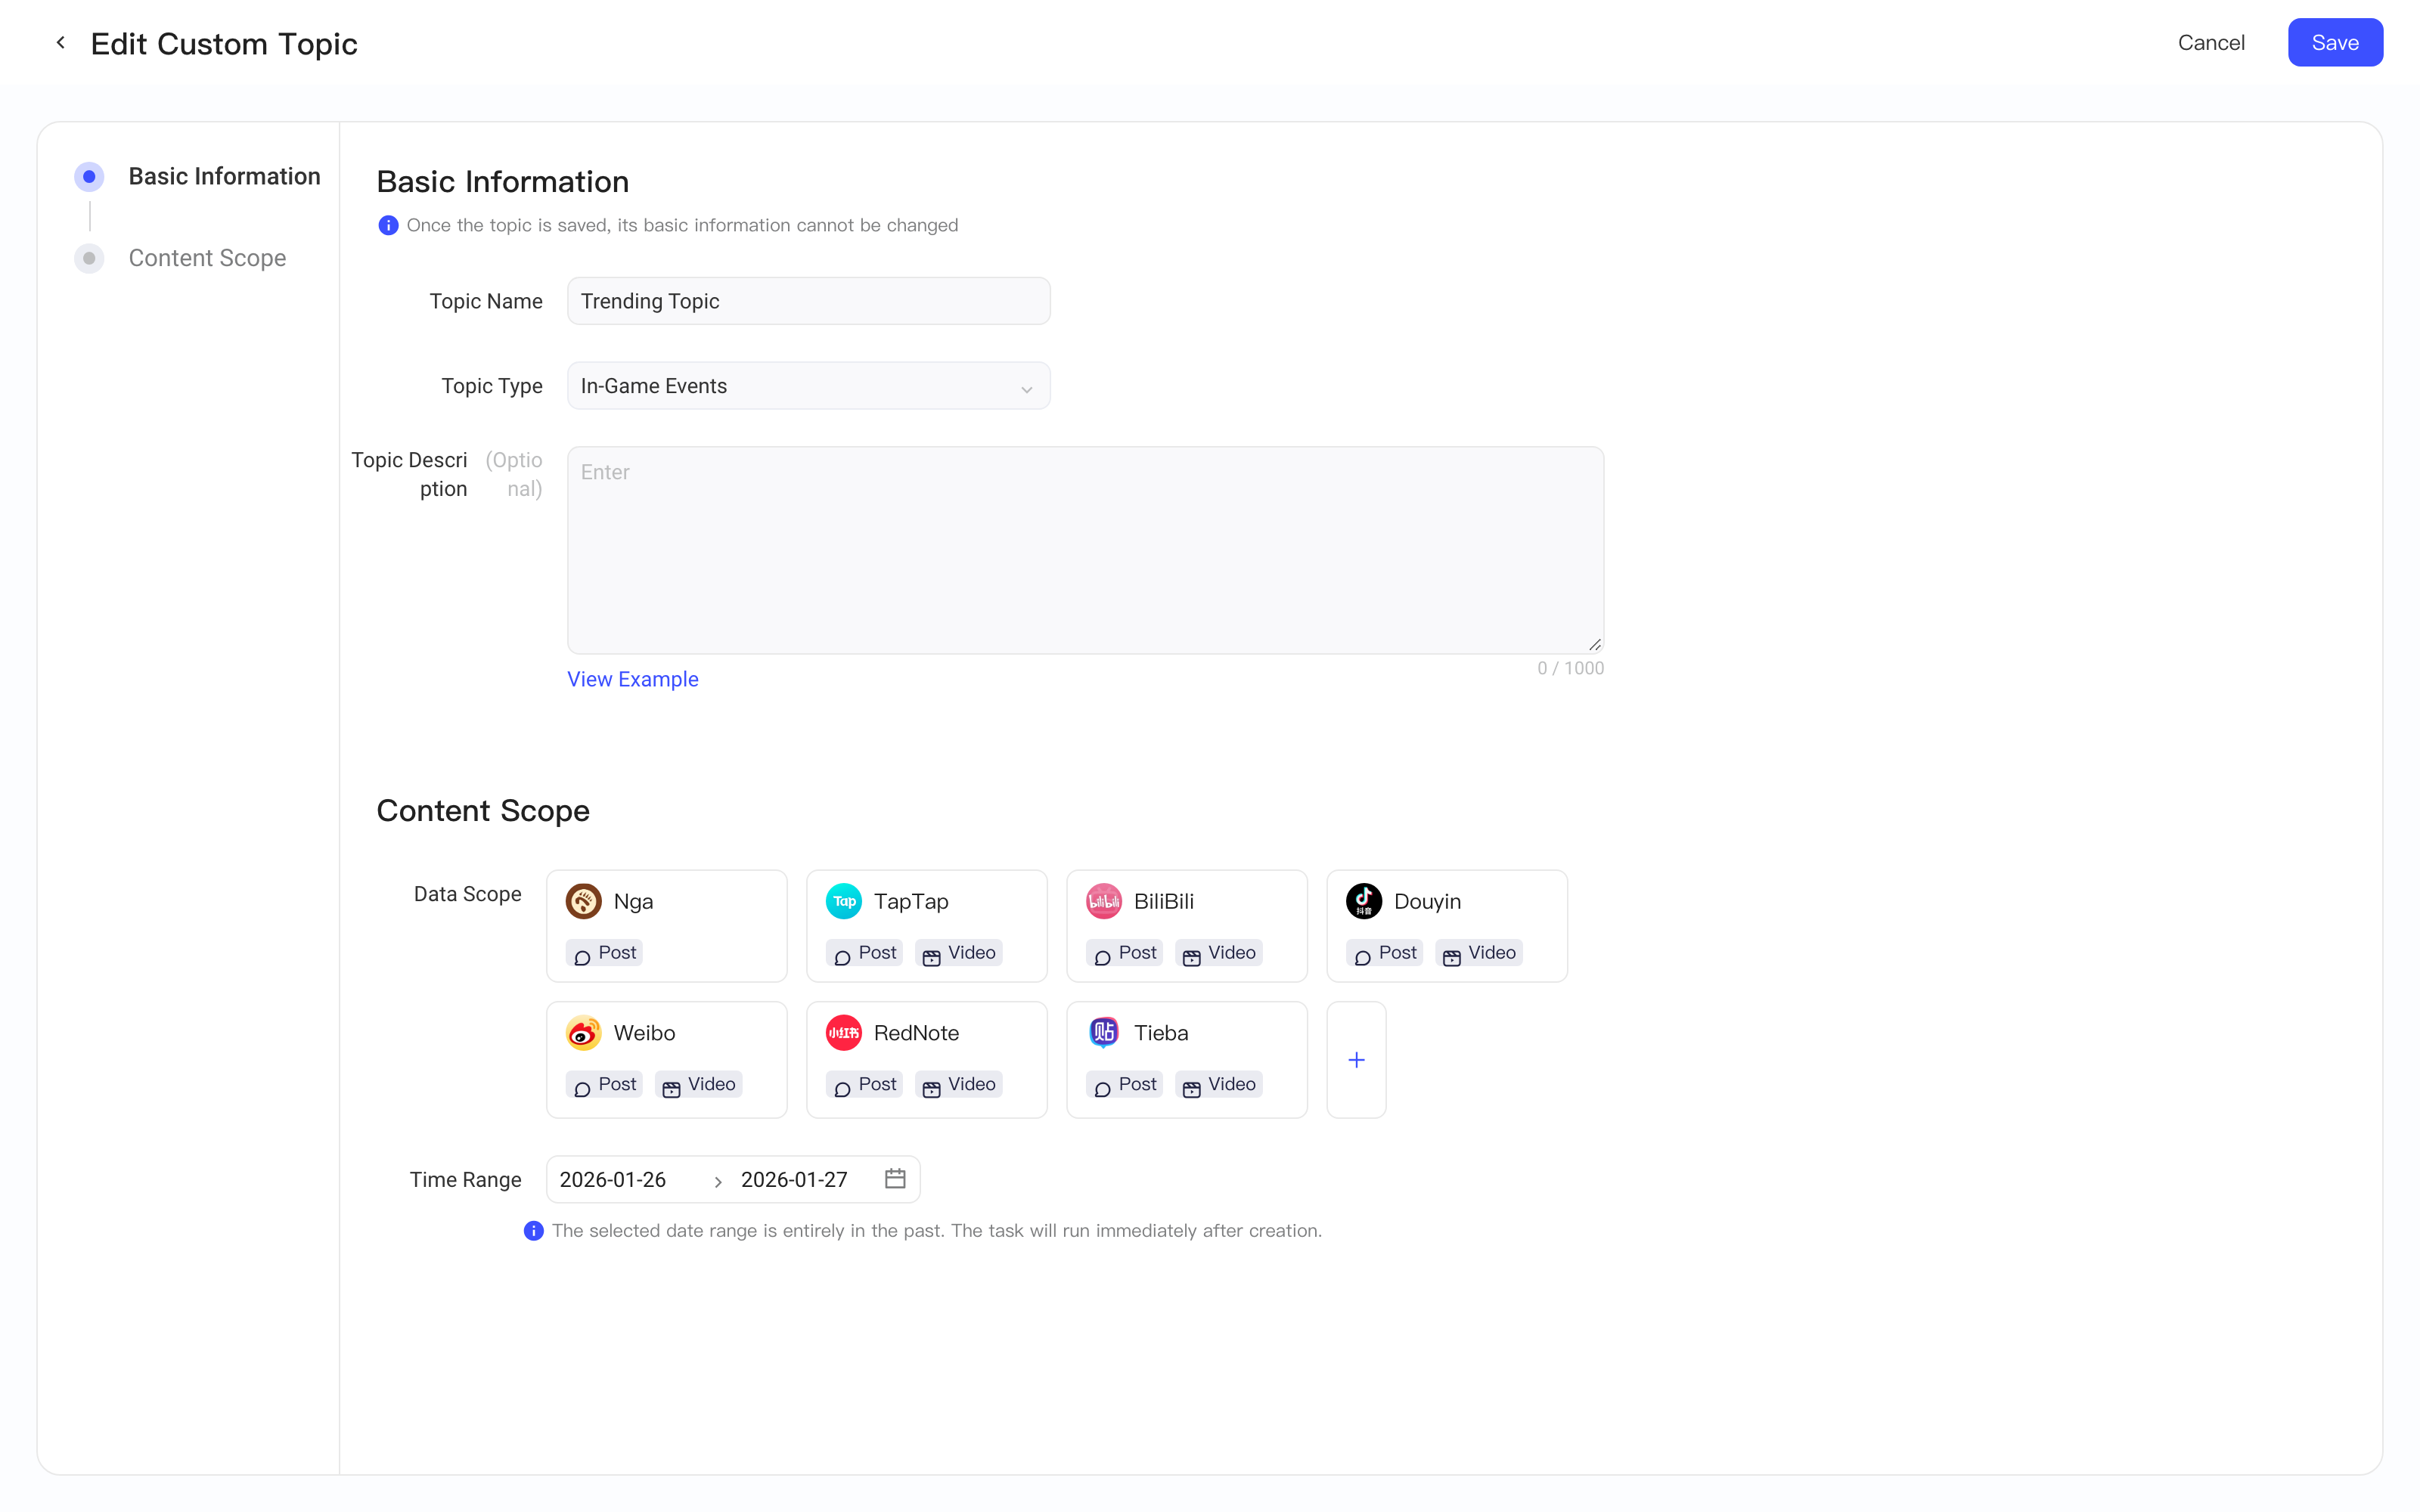The width and height of the screenshot is (2420, 1512).
Task: Click the BiliBili platform logo
Action: [x=1103, y=901]
